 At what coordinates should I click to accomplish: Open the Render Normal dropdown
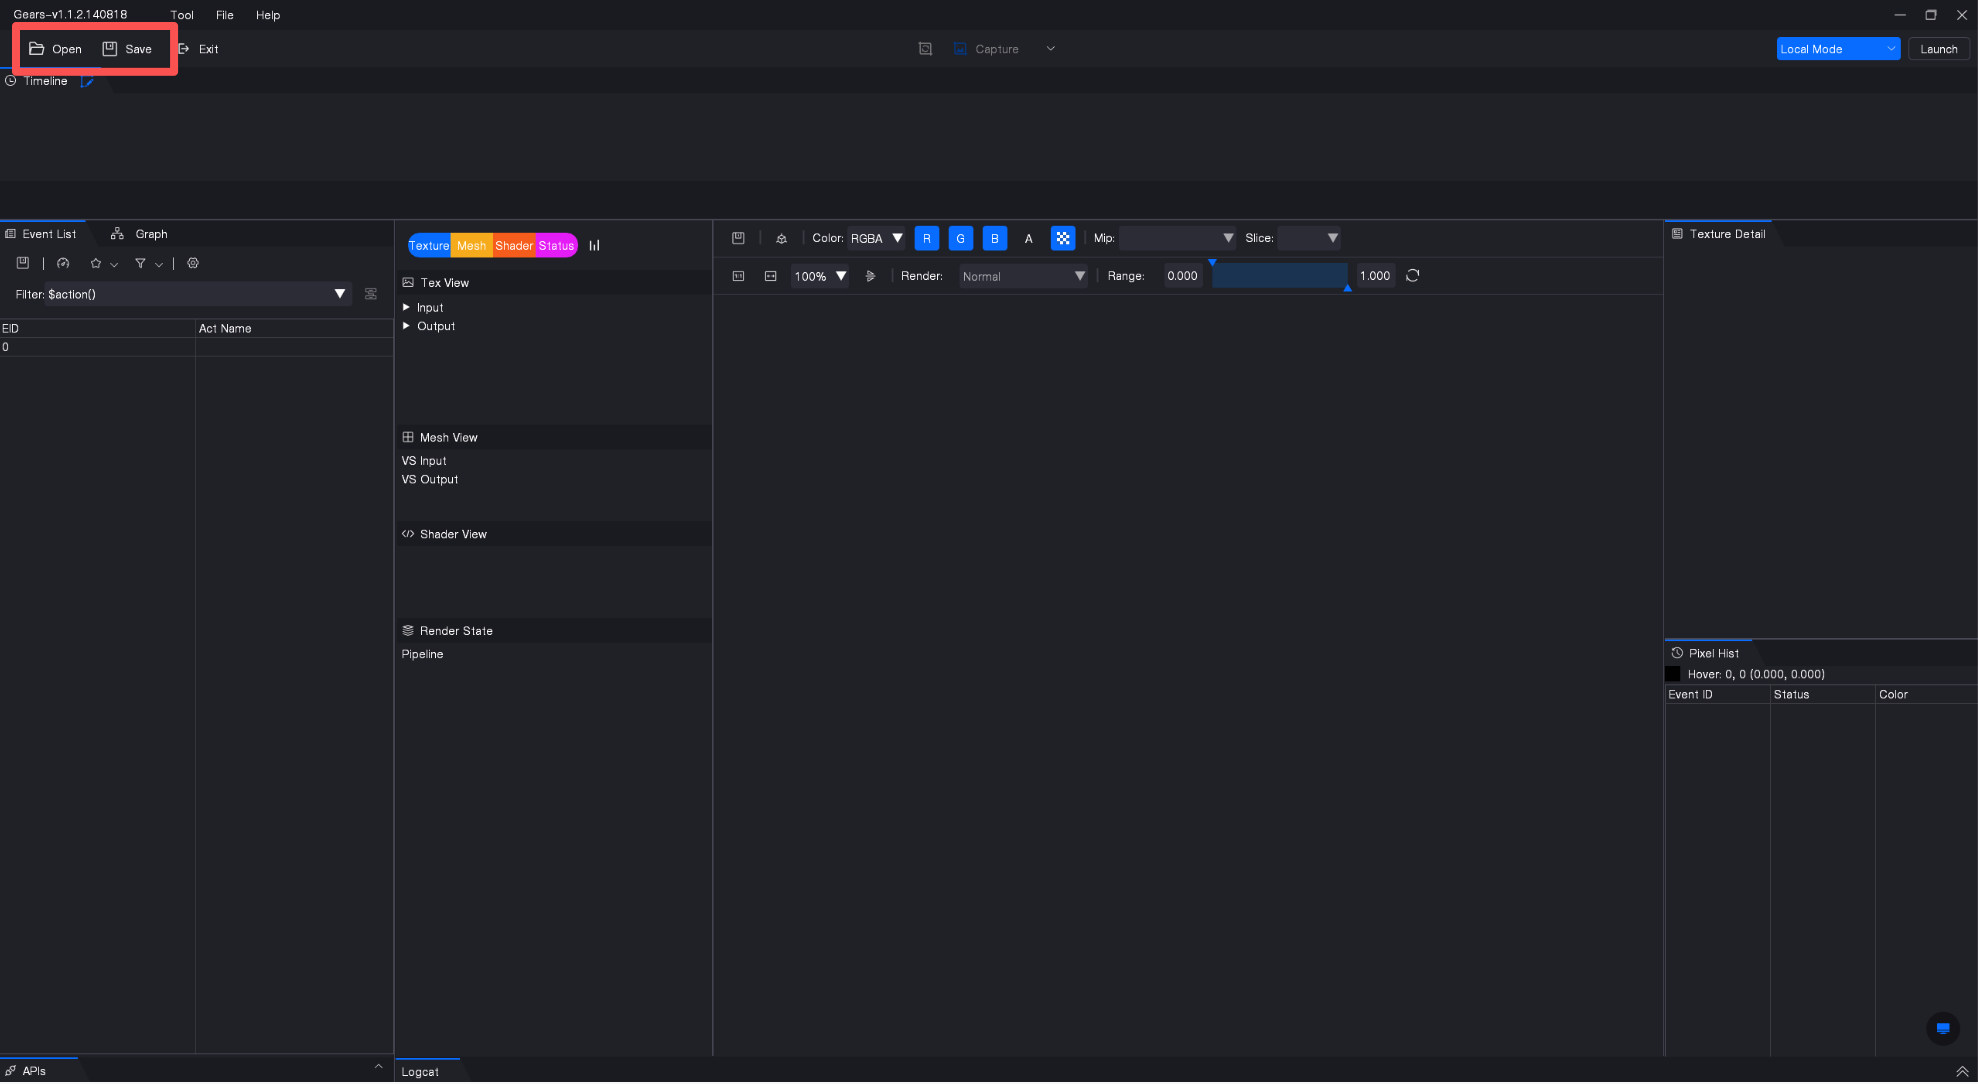coord(1024,276)
